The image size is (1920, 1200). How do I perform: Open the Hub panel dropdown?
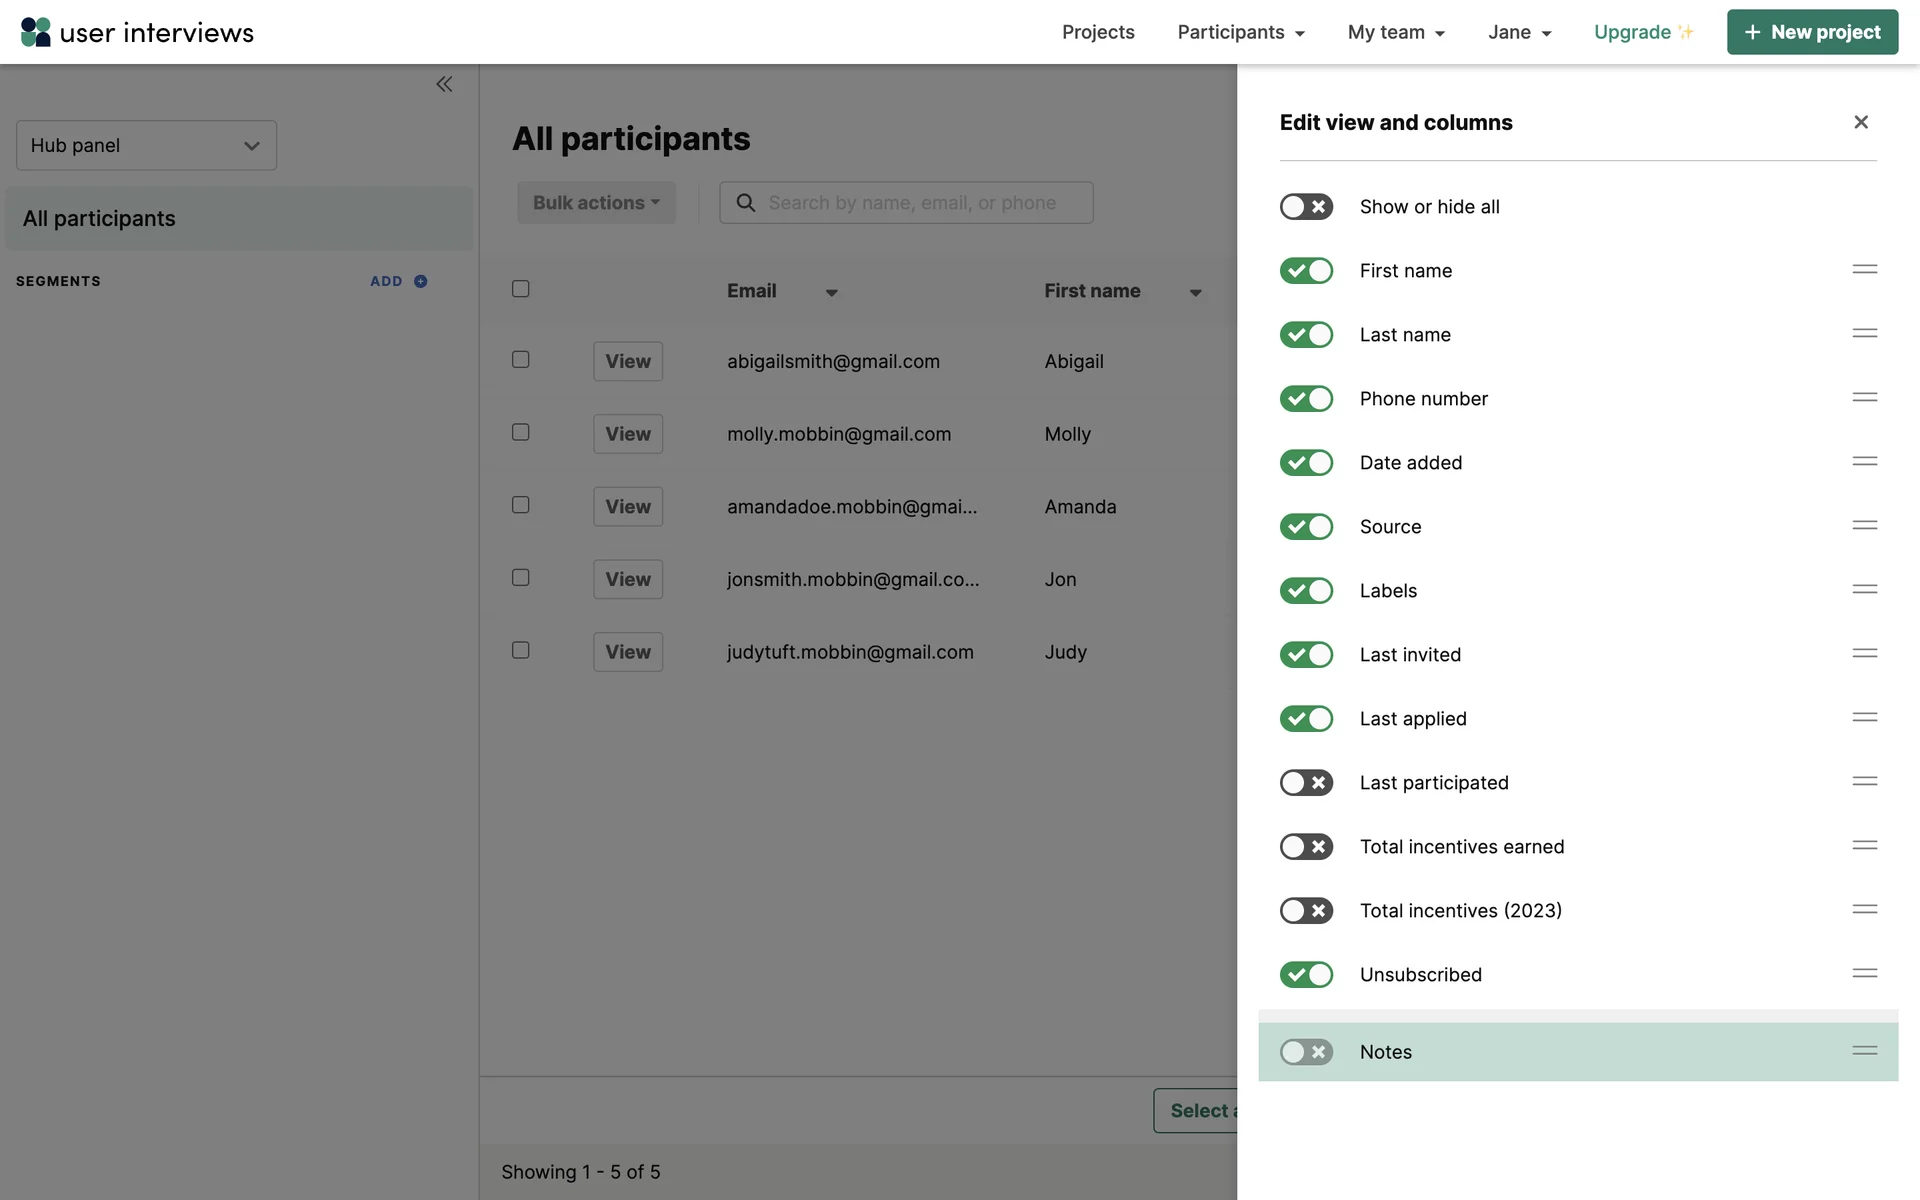[146, 146]
